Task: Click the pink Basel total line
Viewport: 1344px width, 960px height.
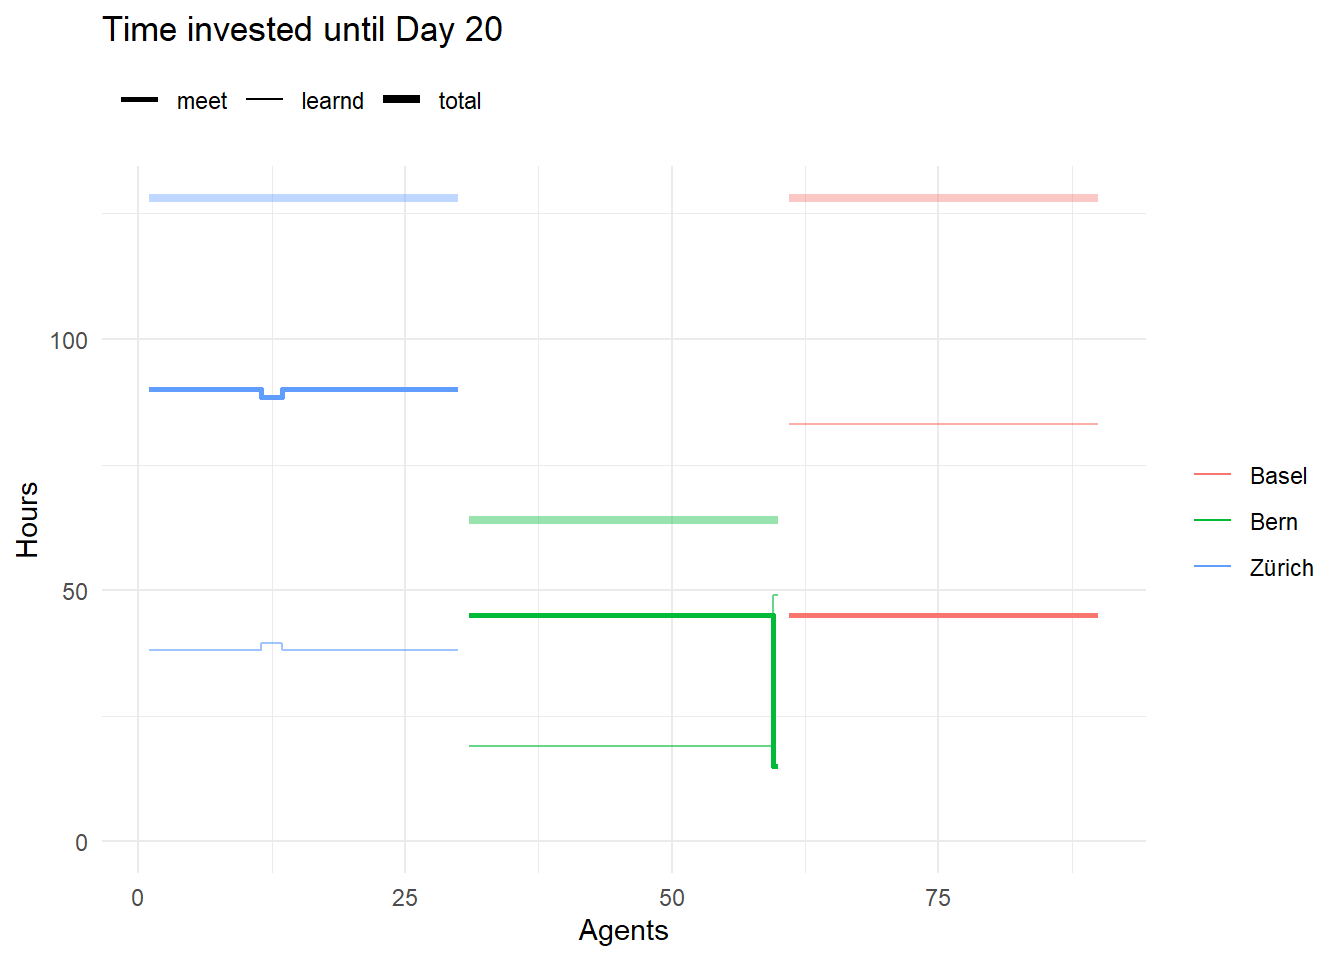Action: tap(943, 198)
